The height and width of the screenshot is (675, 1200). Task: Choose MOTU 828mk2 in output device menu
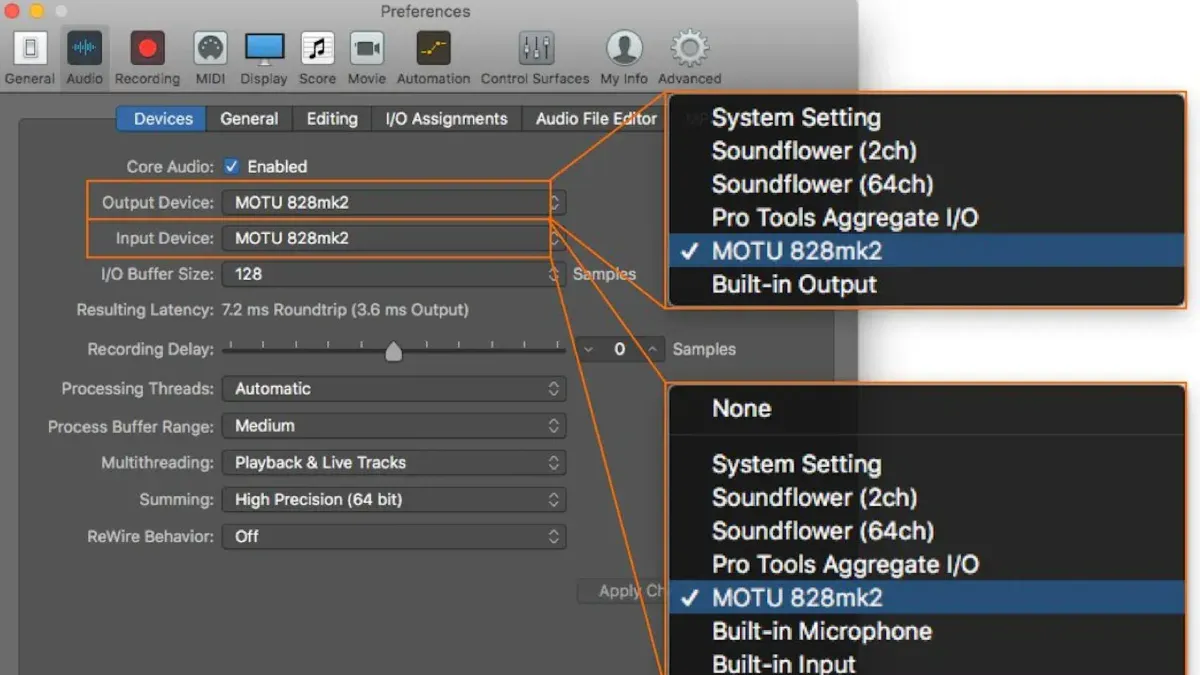[926, 251]
